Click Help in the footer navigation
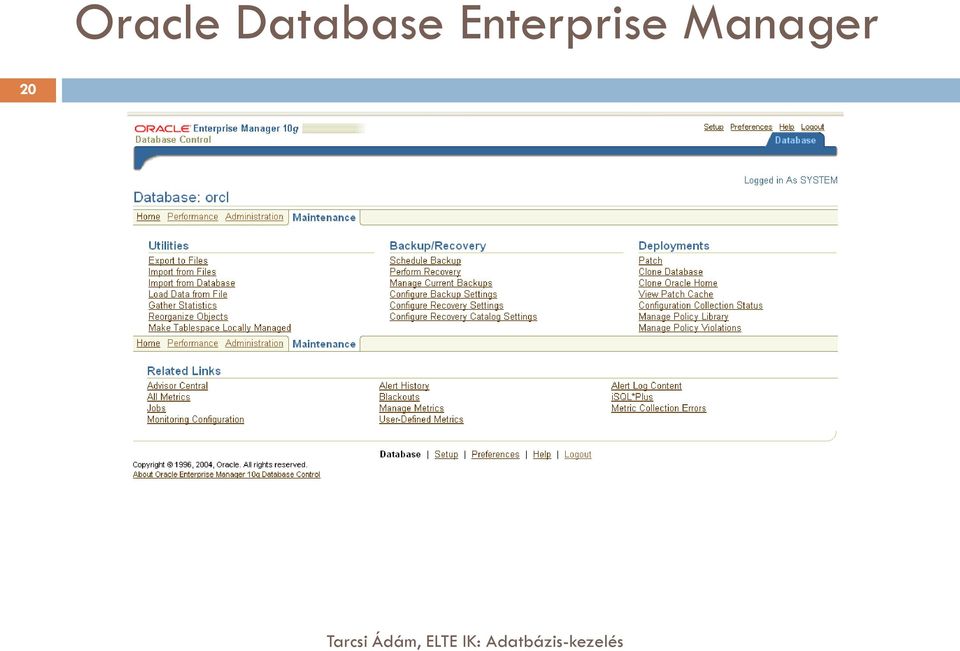This screenshot has height=651, width=960. [x=542, y=454]
